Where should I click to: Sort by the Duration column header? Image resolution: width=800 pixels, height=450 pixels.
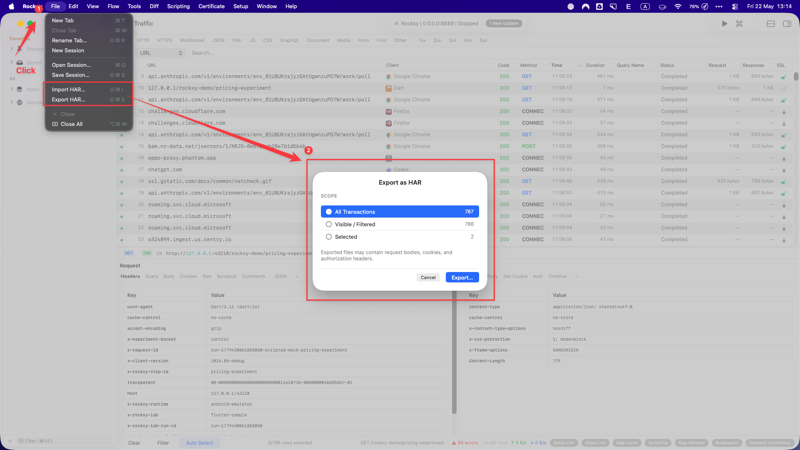(x=595, y=65)
